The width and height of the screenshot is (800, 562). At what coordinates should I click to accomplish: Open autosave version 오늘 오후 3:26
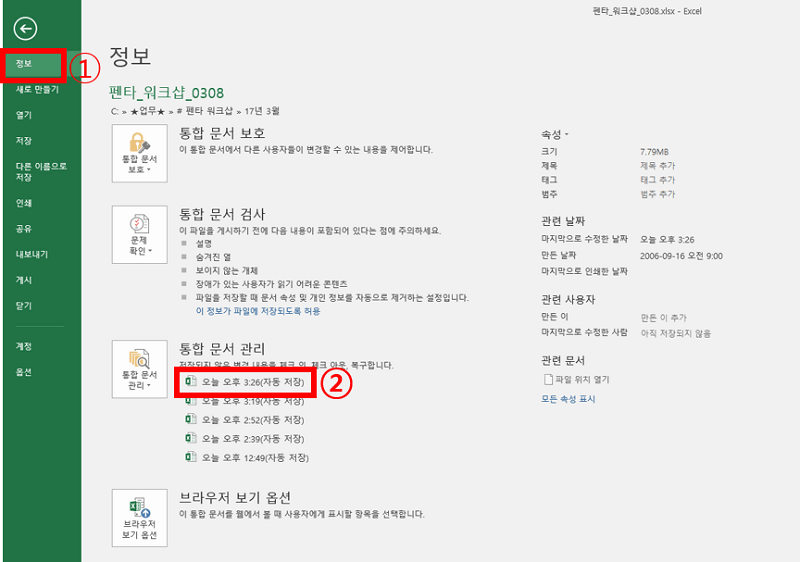click(245, 382)
